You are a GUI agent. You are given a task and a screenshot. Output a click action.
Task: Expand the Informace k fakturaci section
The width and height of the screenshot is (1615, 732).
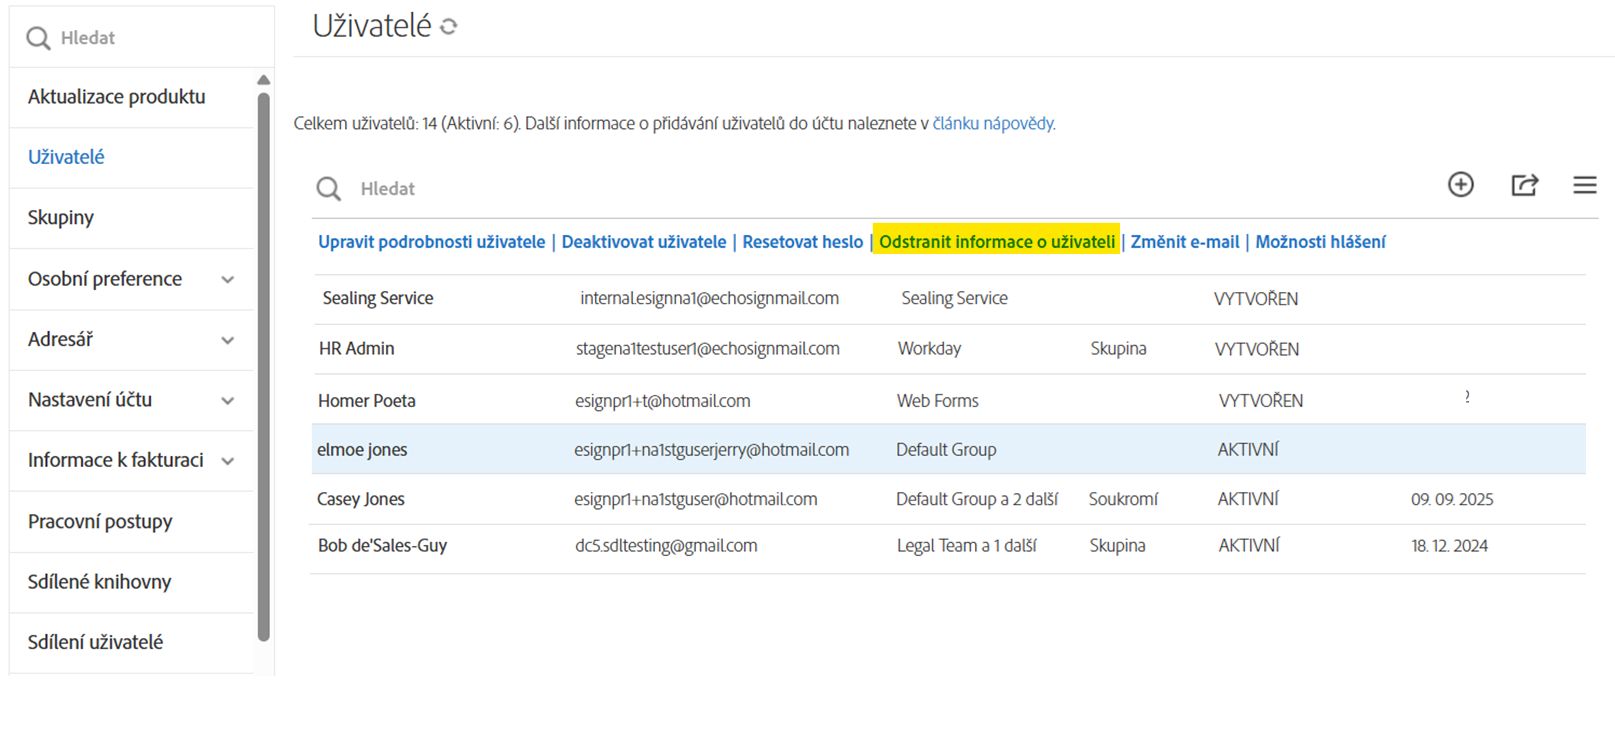(228, 461)
